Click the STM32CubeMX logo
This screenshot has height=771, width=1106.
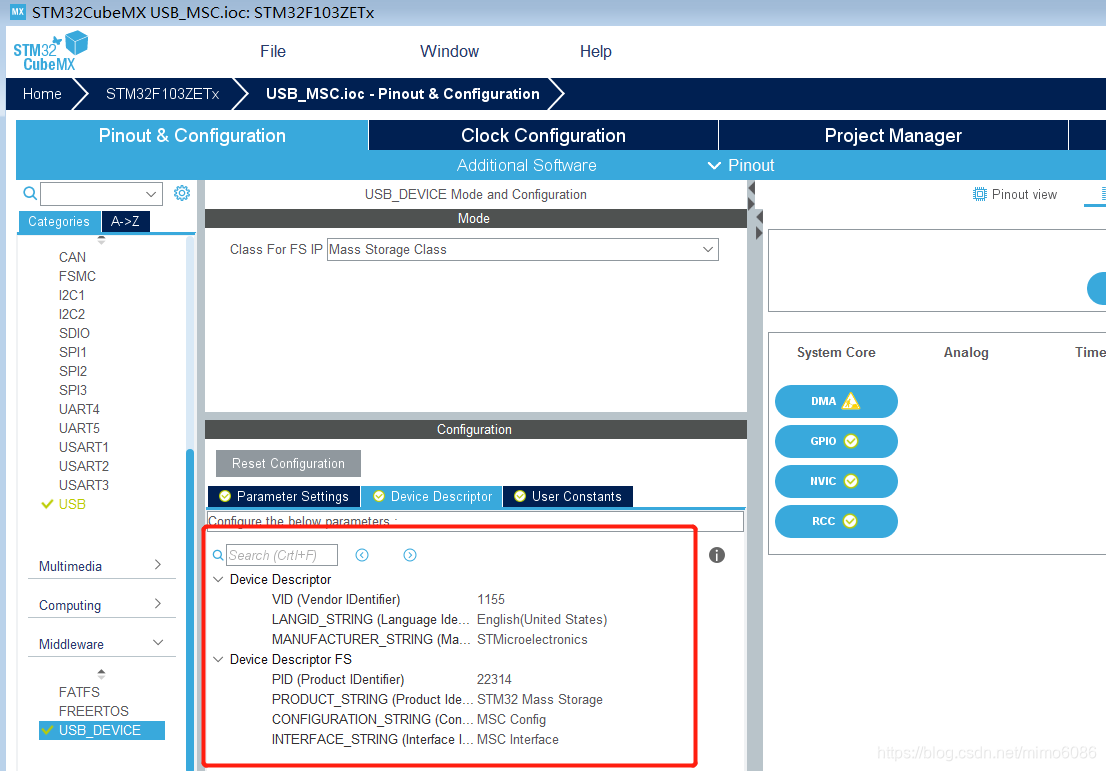tap(51, 51)
